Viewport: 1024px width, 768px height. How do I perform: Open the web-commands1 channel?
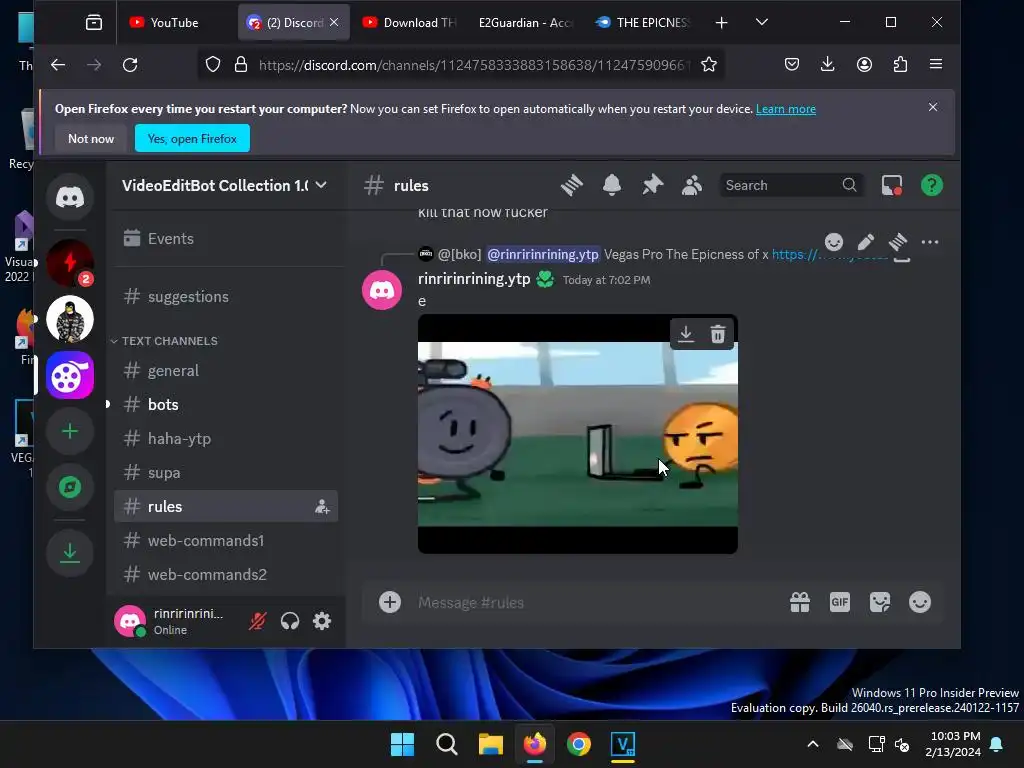click(226, 541)
